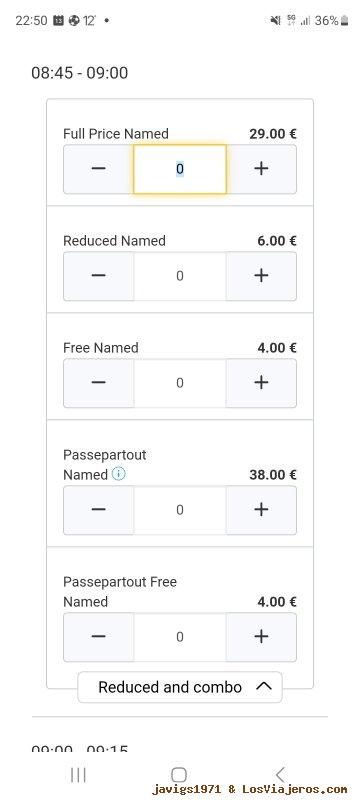Open Passepartout Named info icon

pyautogui.click(x=118, y=474)
